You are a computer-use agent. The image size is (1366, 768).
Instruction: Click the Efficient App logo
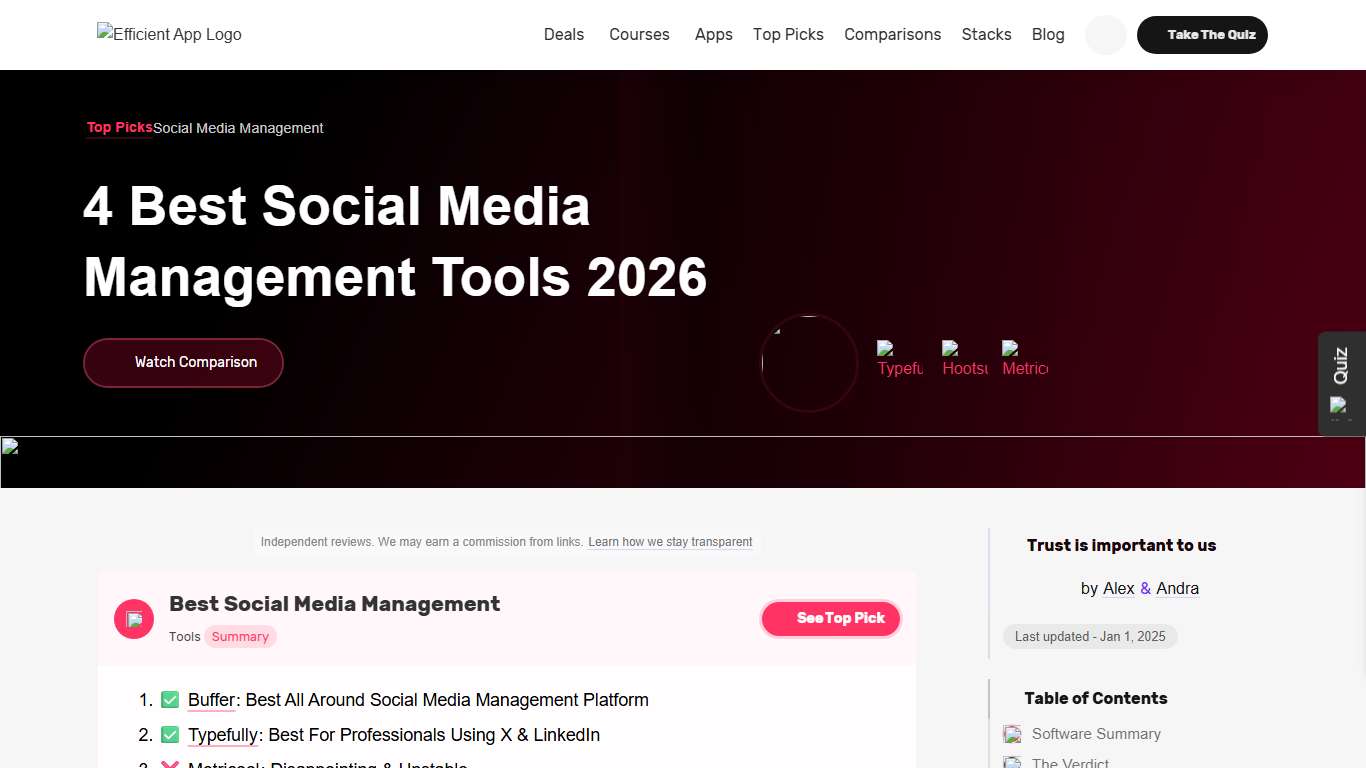(168, 34)
